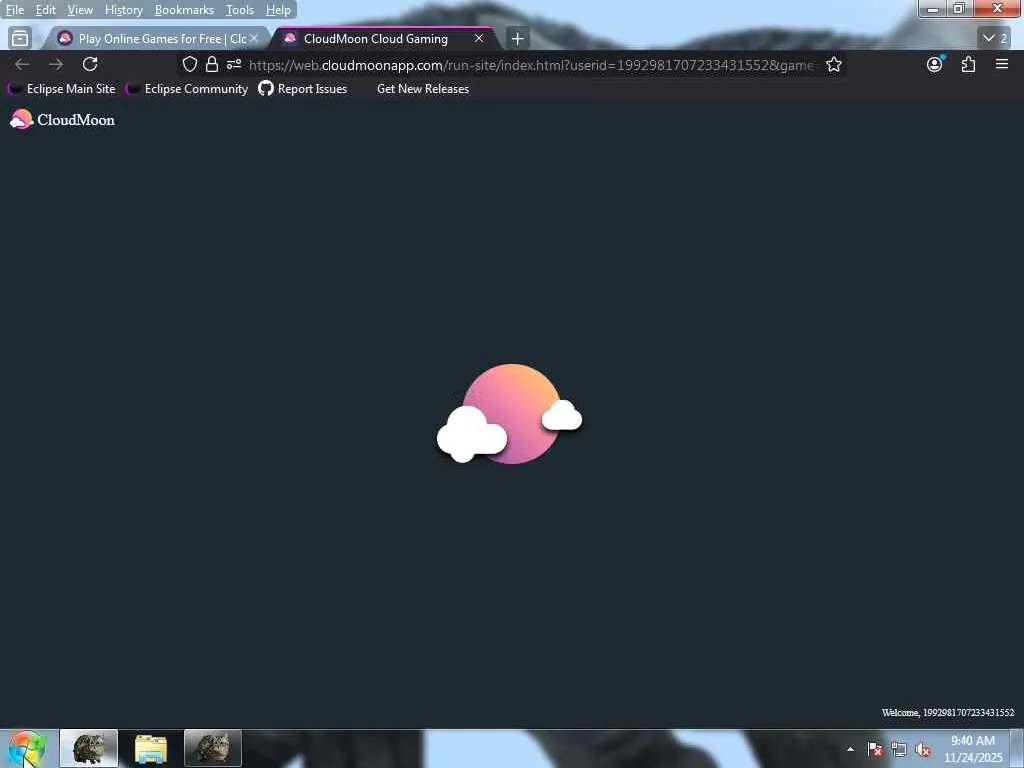Focus the URL address field

tap(531, 65)
